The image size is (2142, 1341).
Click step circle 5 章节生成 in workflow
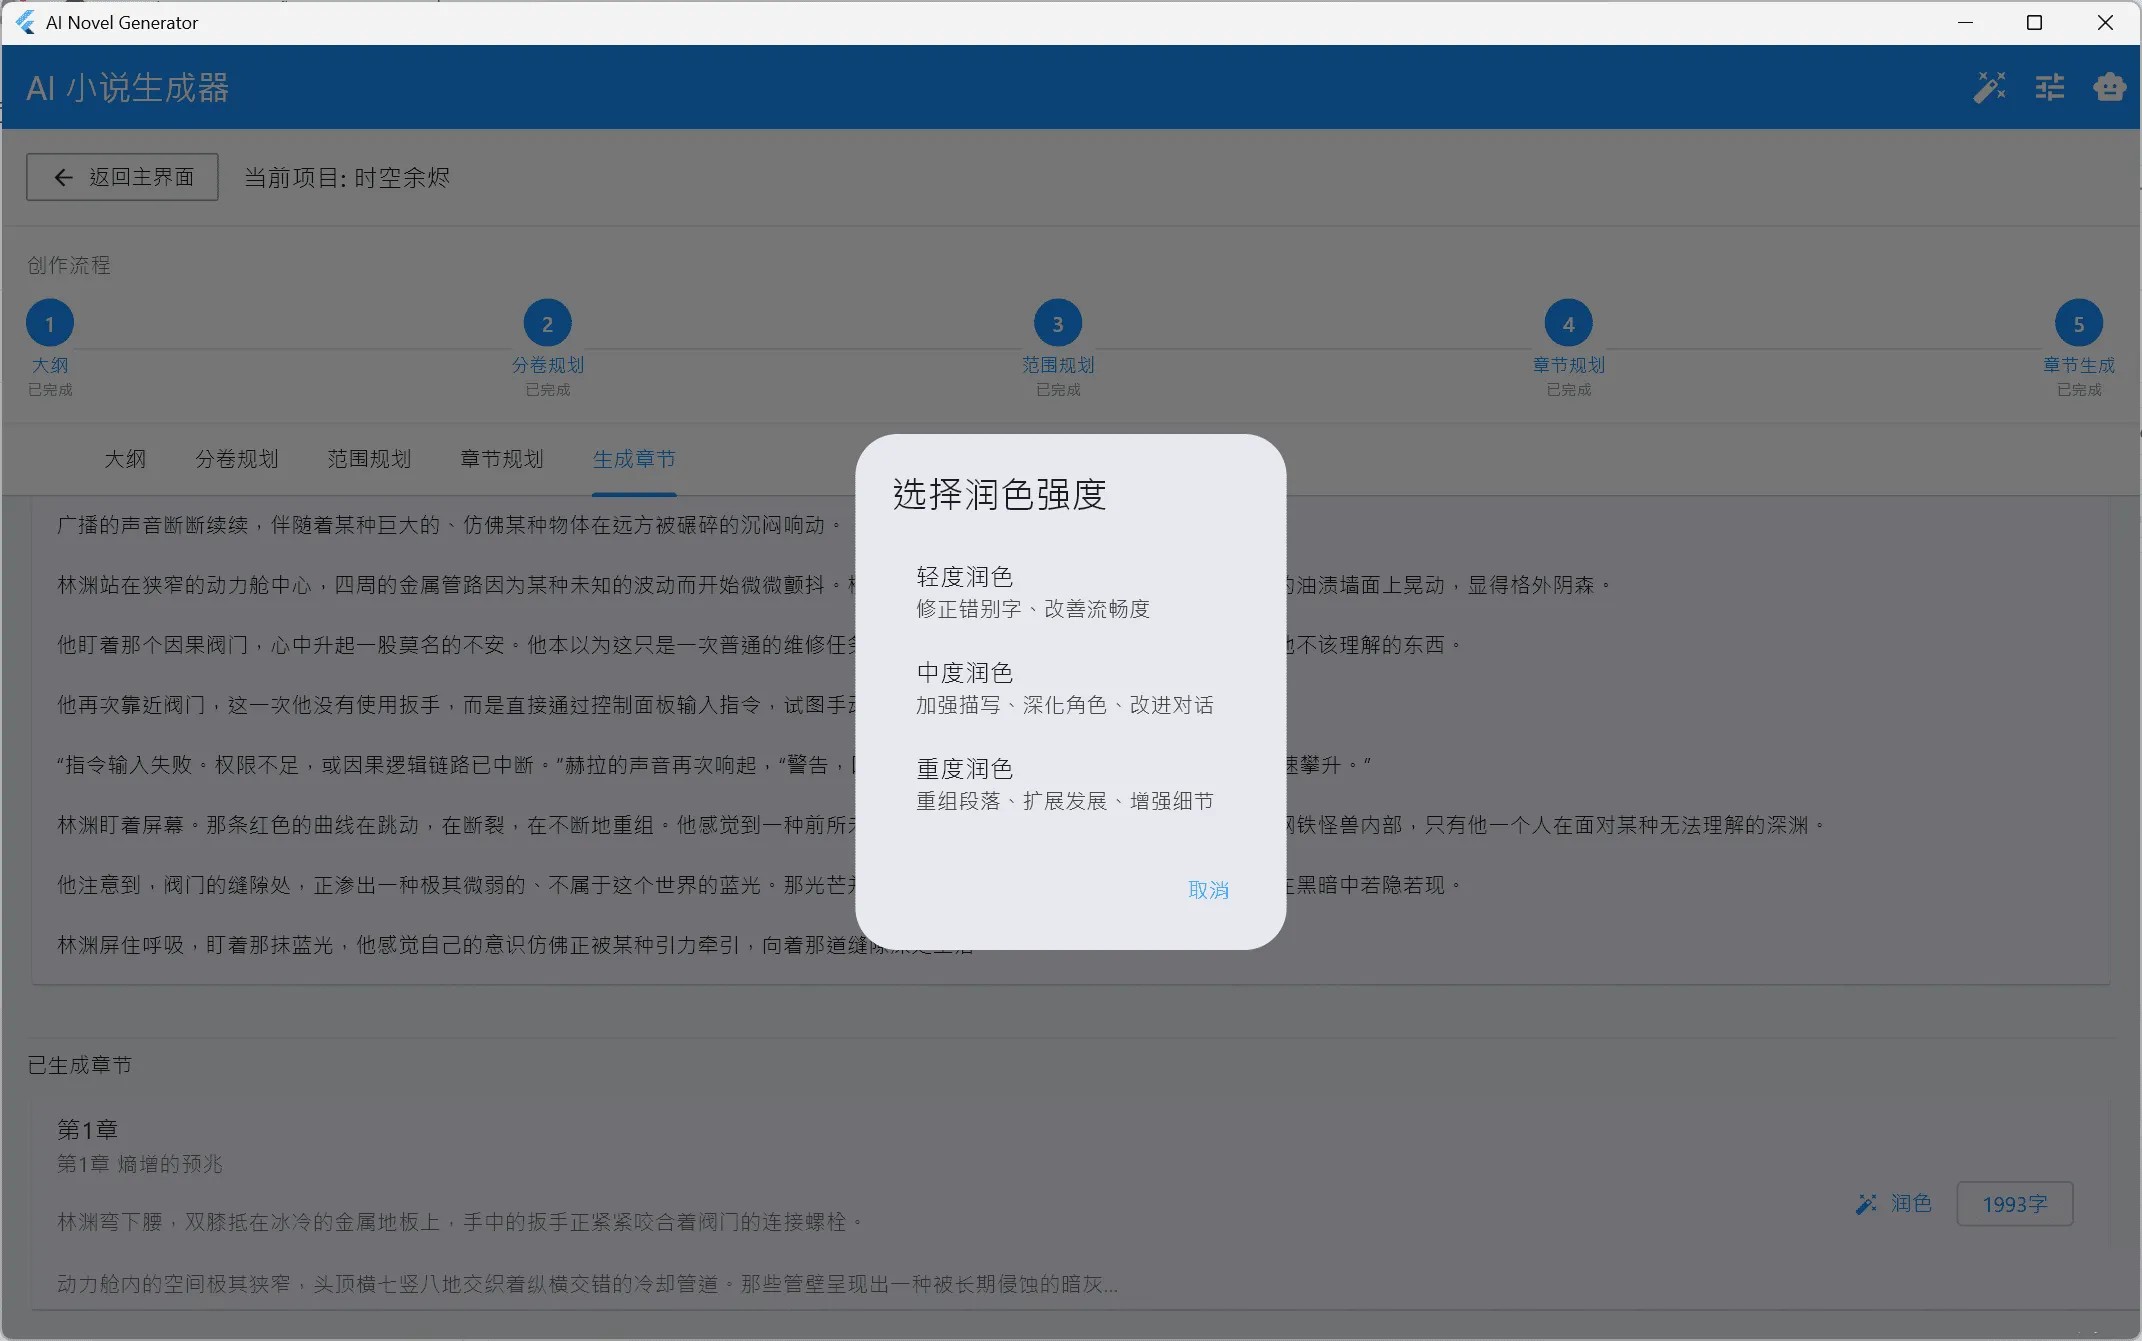click(2078, 322)
